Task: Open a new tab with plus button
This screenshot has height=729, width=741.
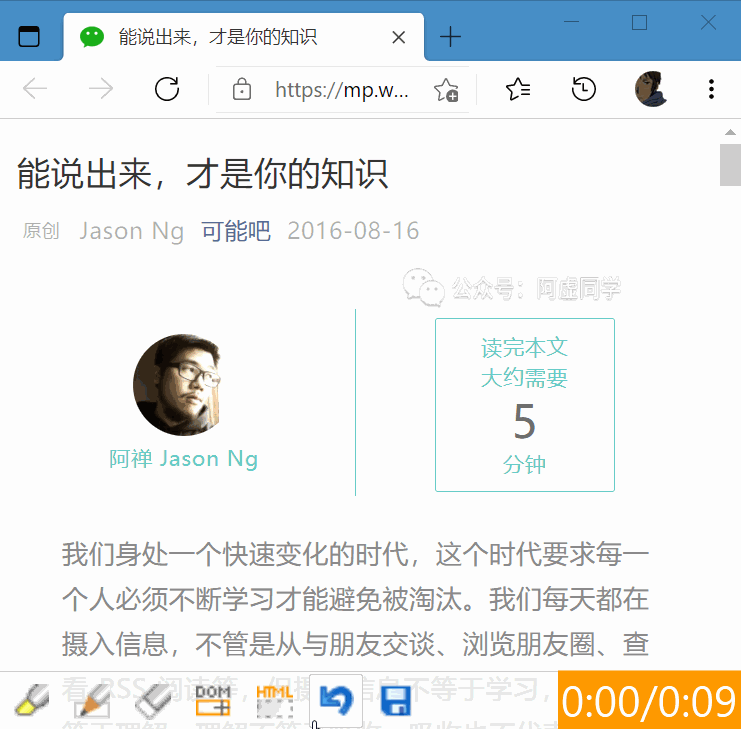Action: pos(450,37)
